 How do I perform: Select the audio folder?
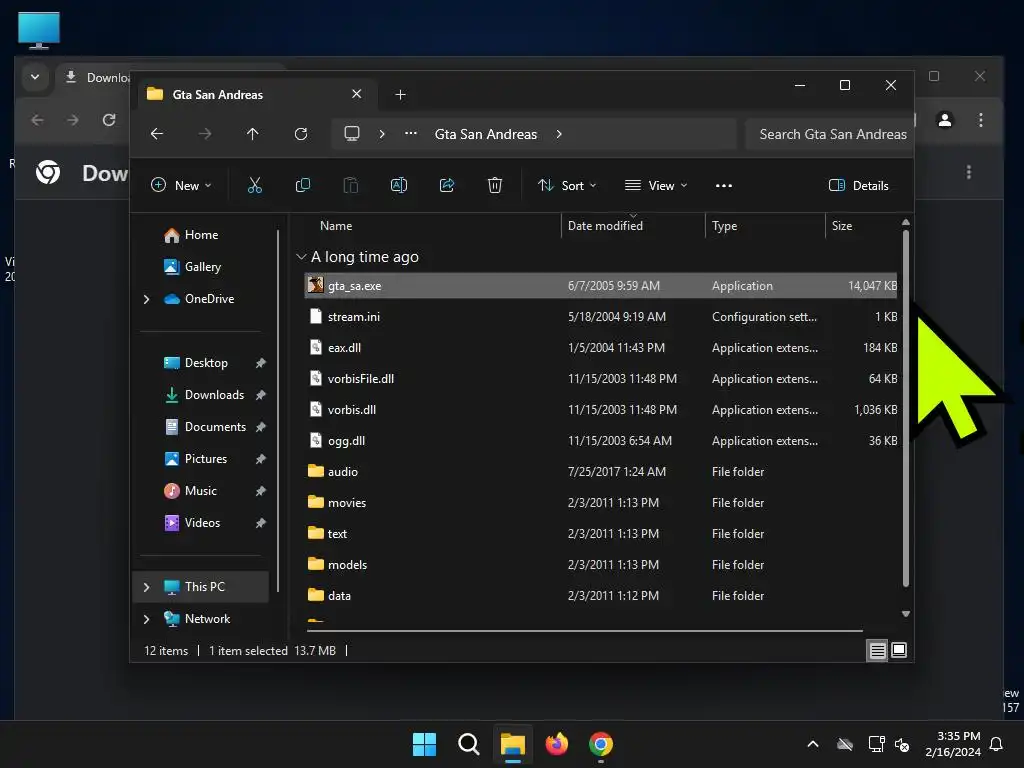click(x=601, y=472)
